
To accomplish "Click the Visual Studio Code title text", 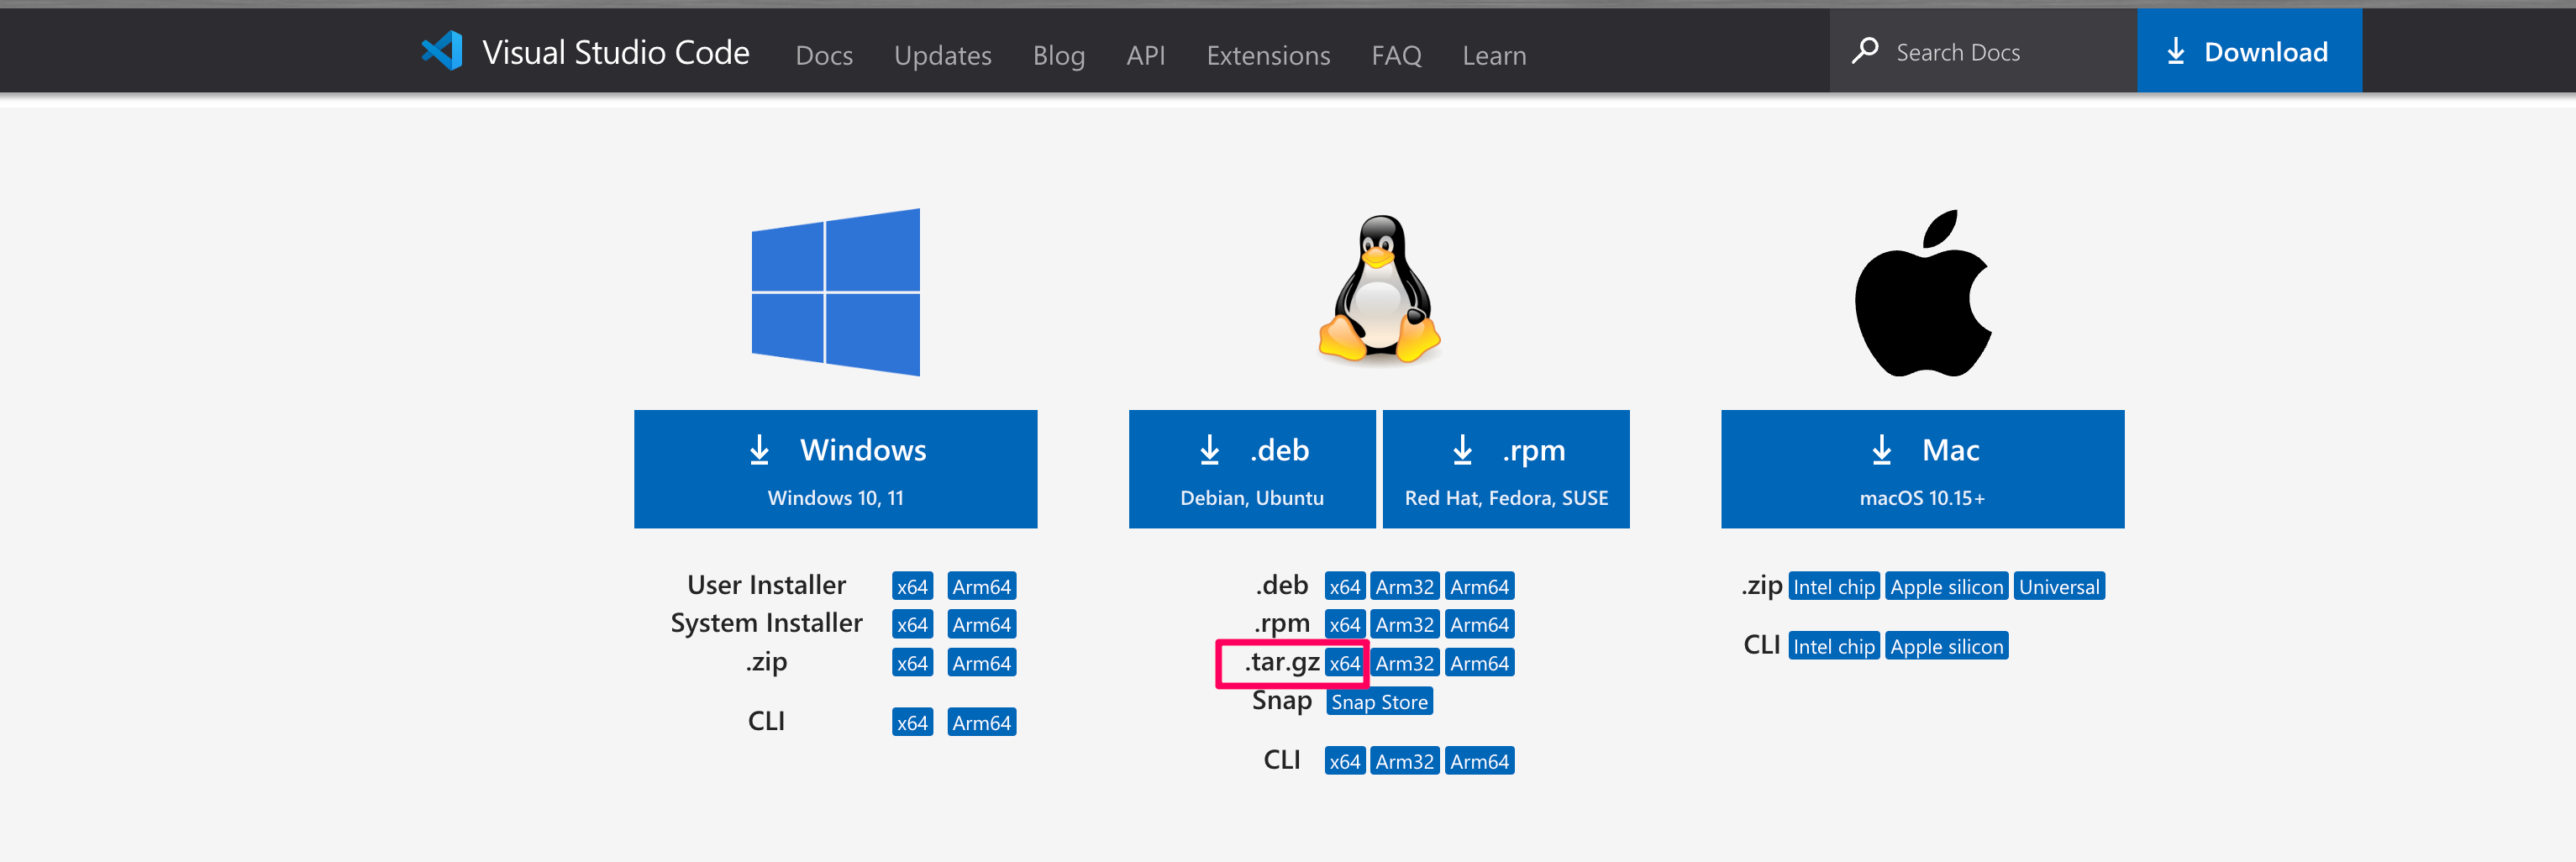I will click(x=616, y=52).
